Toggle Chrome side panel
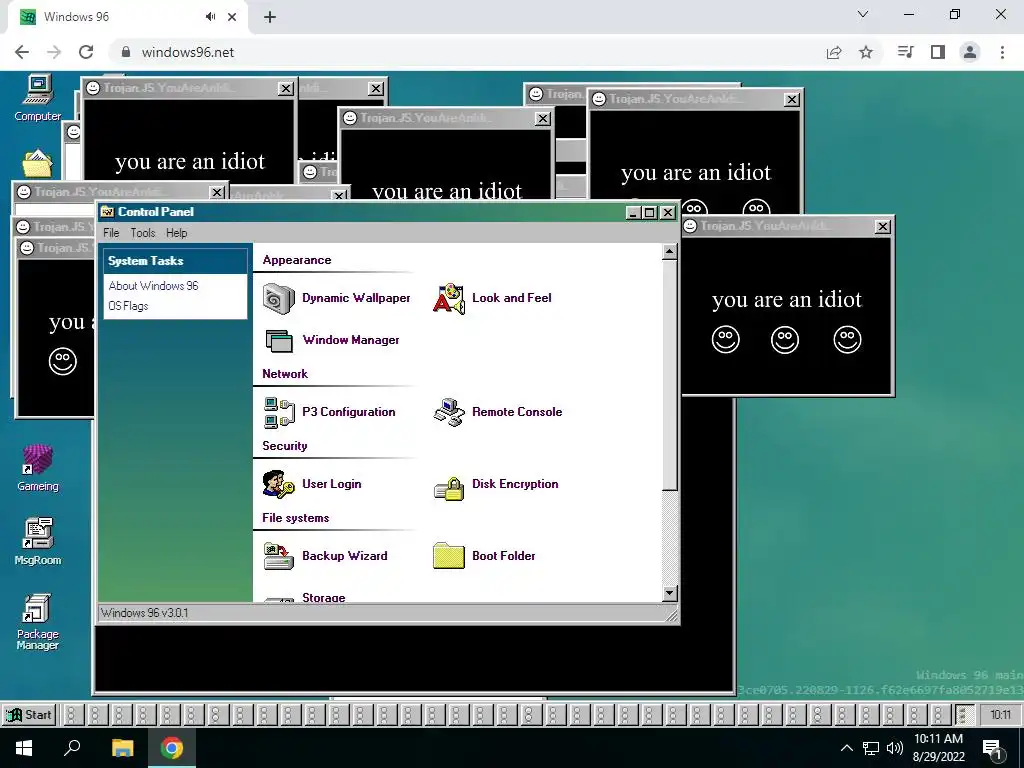 point(938,52)
